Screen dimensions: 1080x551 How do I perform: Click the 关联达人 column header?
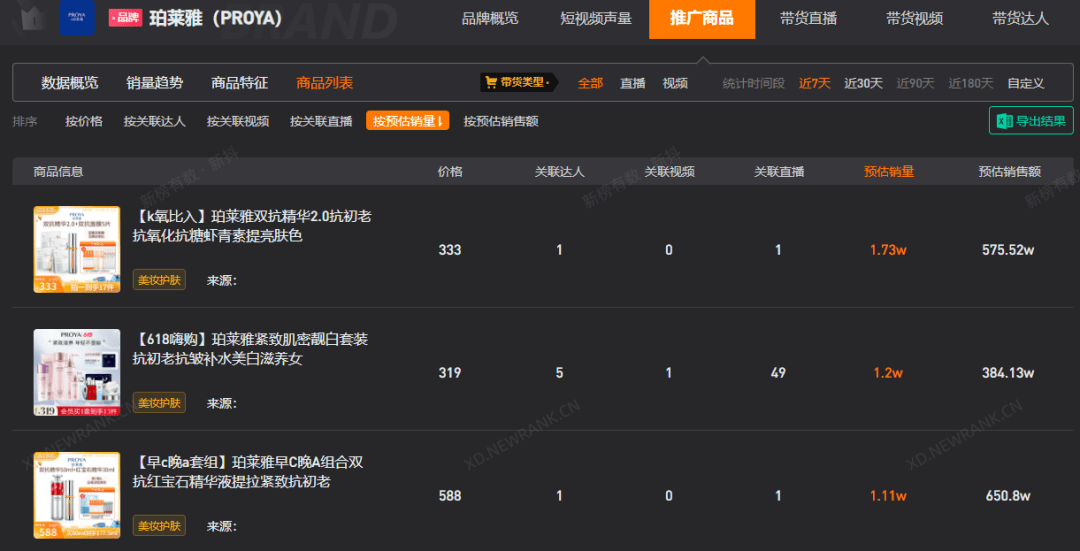tap(559, 171)
